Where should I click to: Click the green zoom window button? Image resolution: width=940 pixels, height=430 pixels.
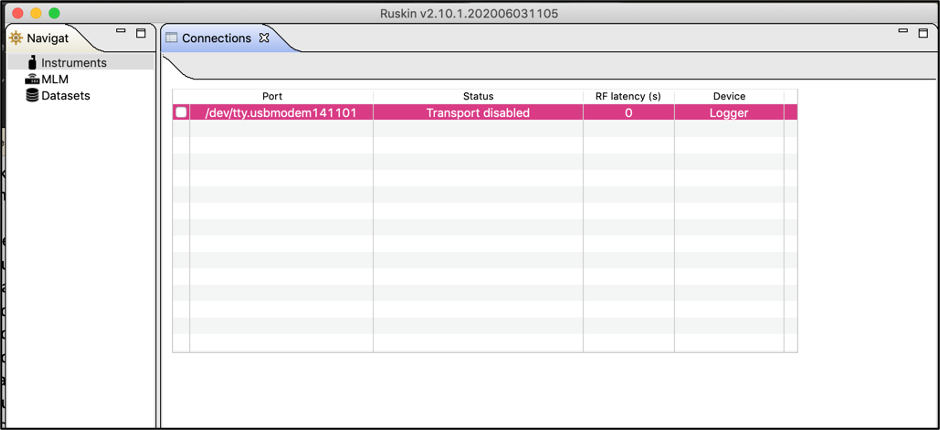pyautogui.click(x=54, y=13)
